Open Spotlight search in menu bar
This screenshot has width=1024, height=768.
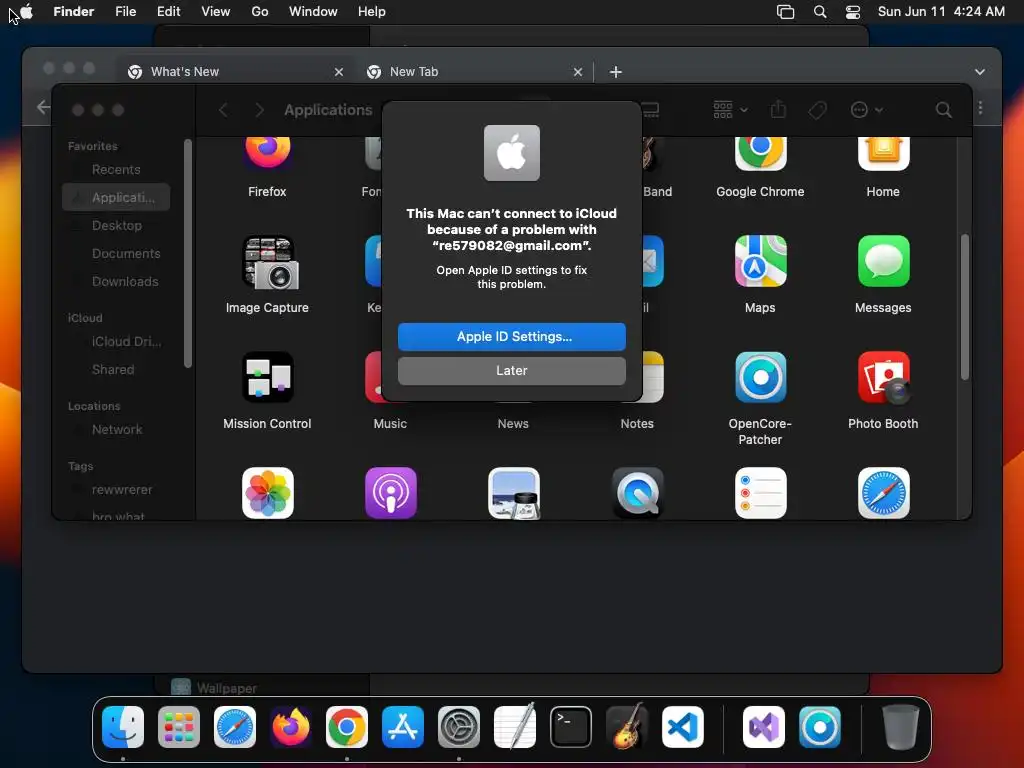(x=820, y=12)
